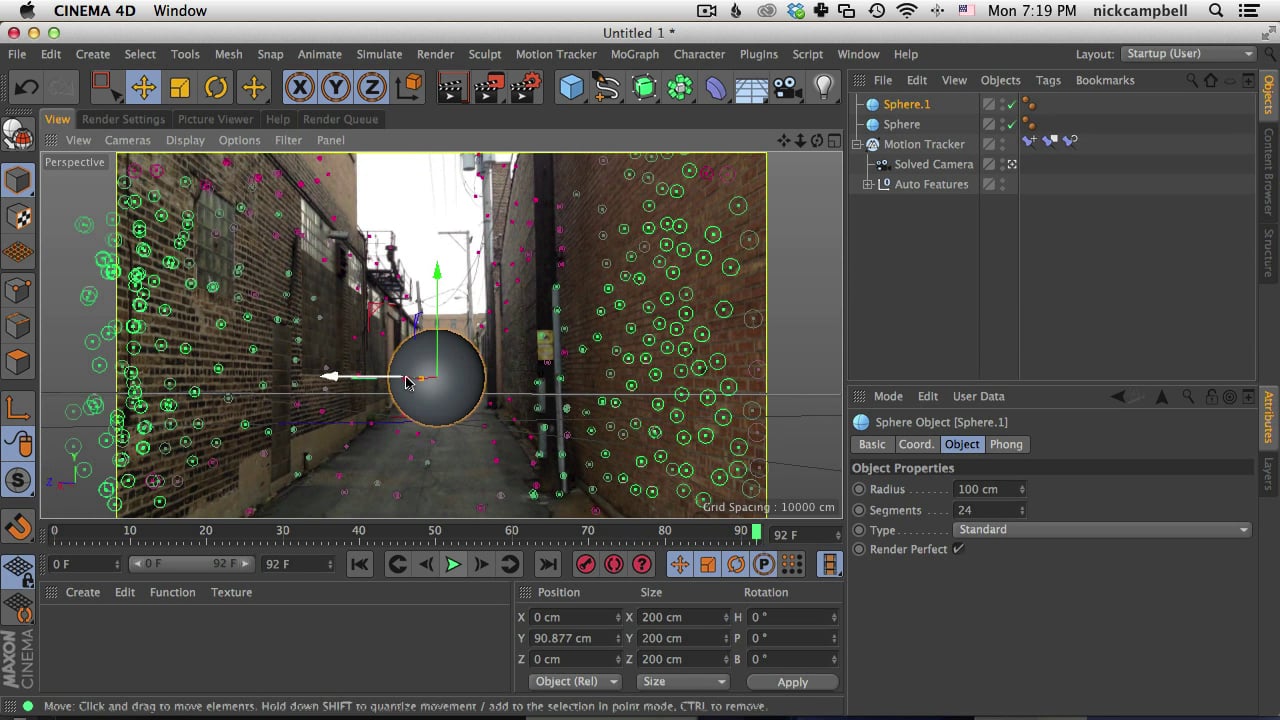Select the Rotate tool
Viewport: 1280px width, 720px height.
(216, 88)
